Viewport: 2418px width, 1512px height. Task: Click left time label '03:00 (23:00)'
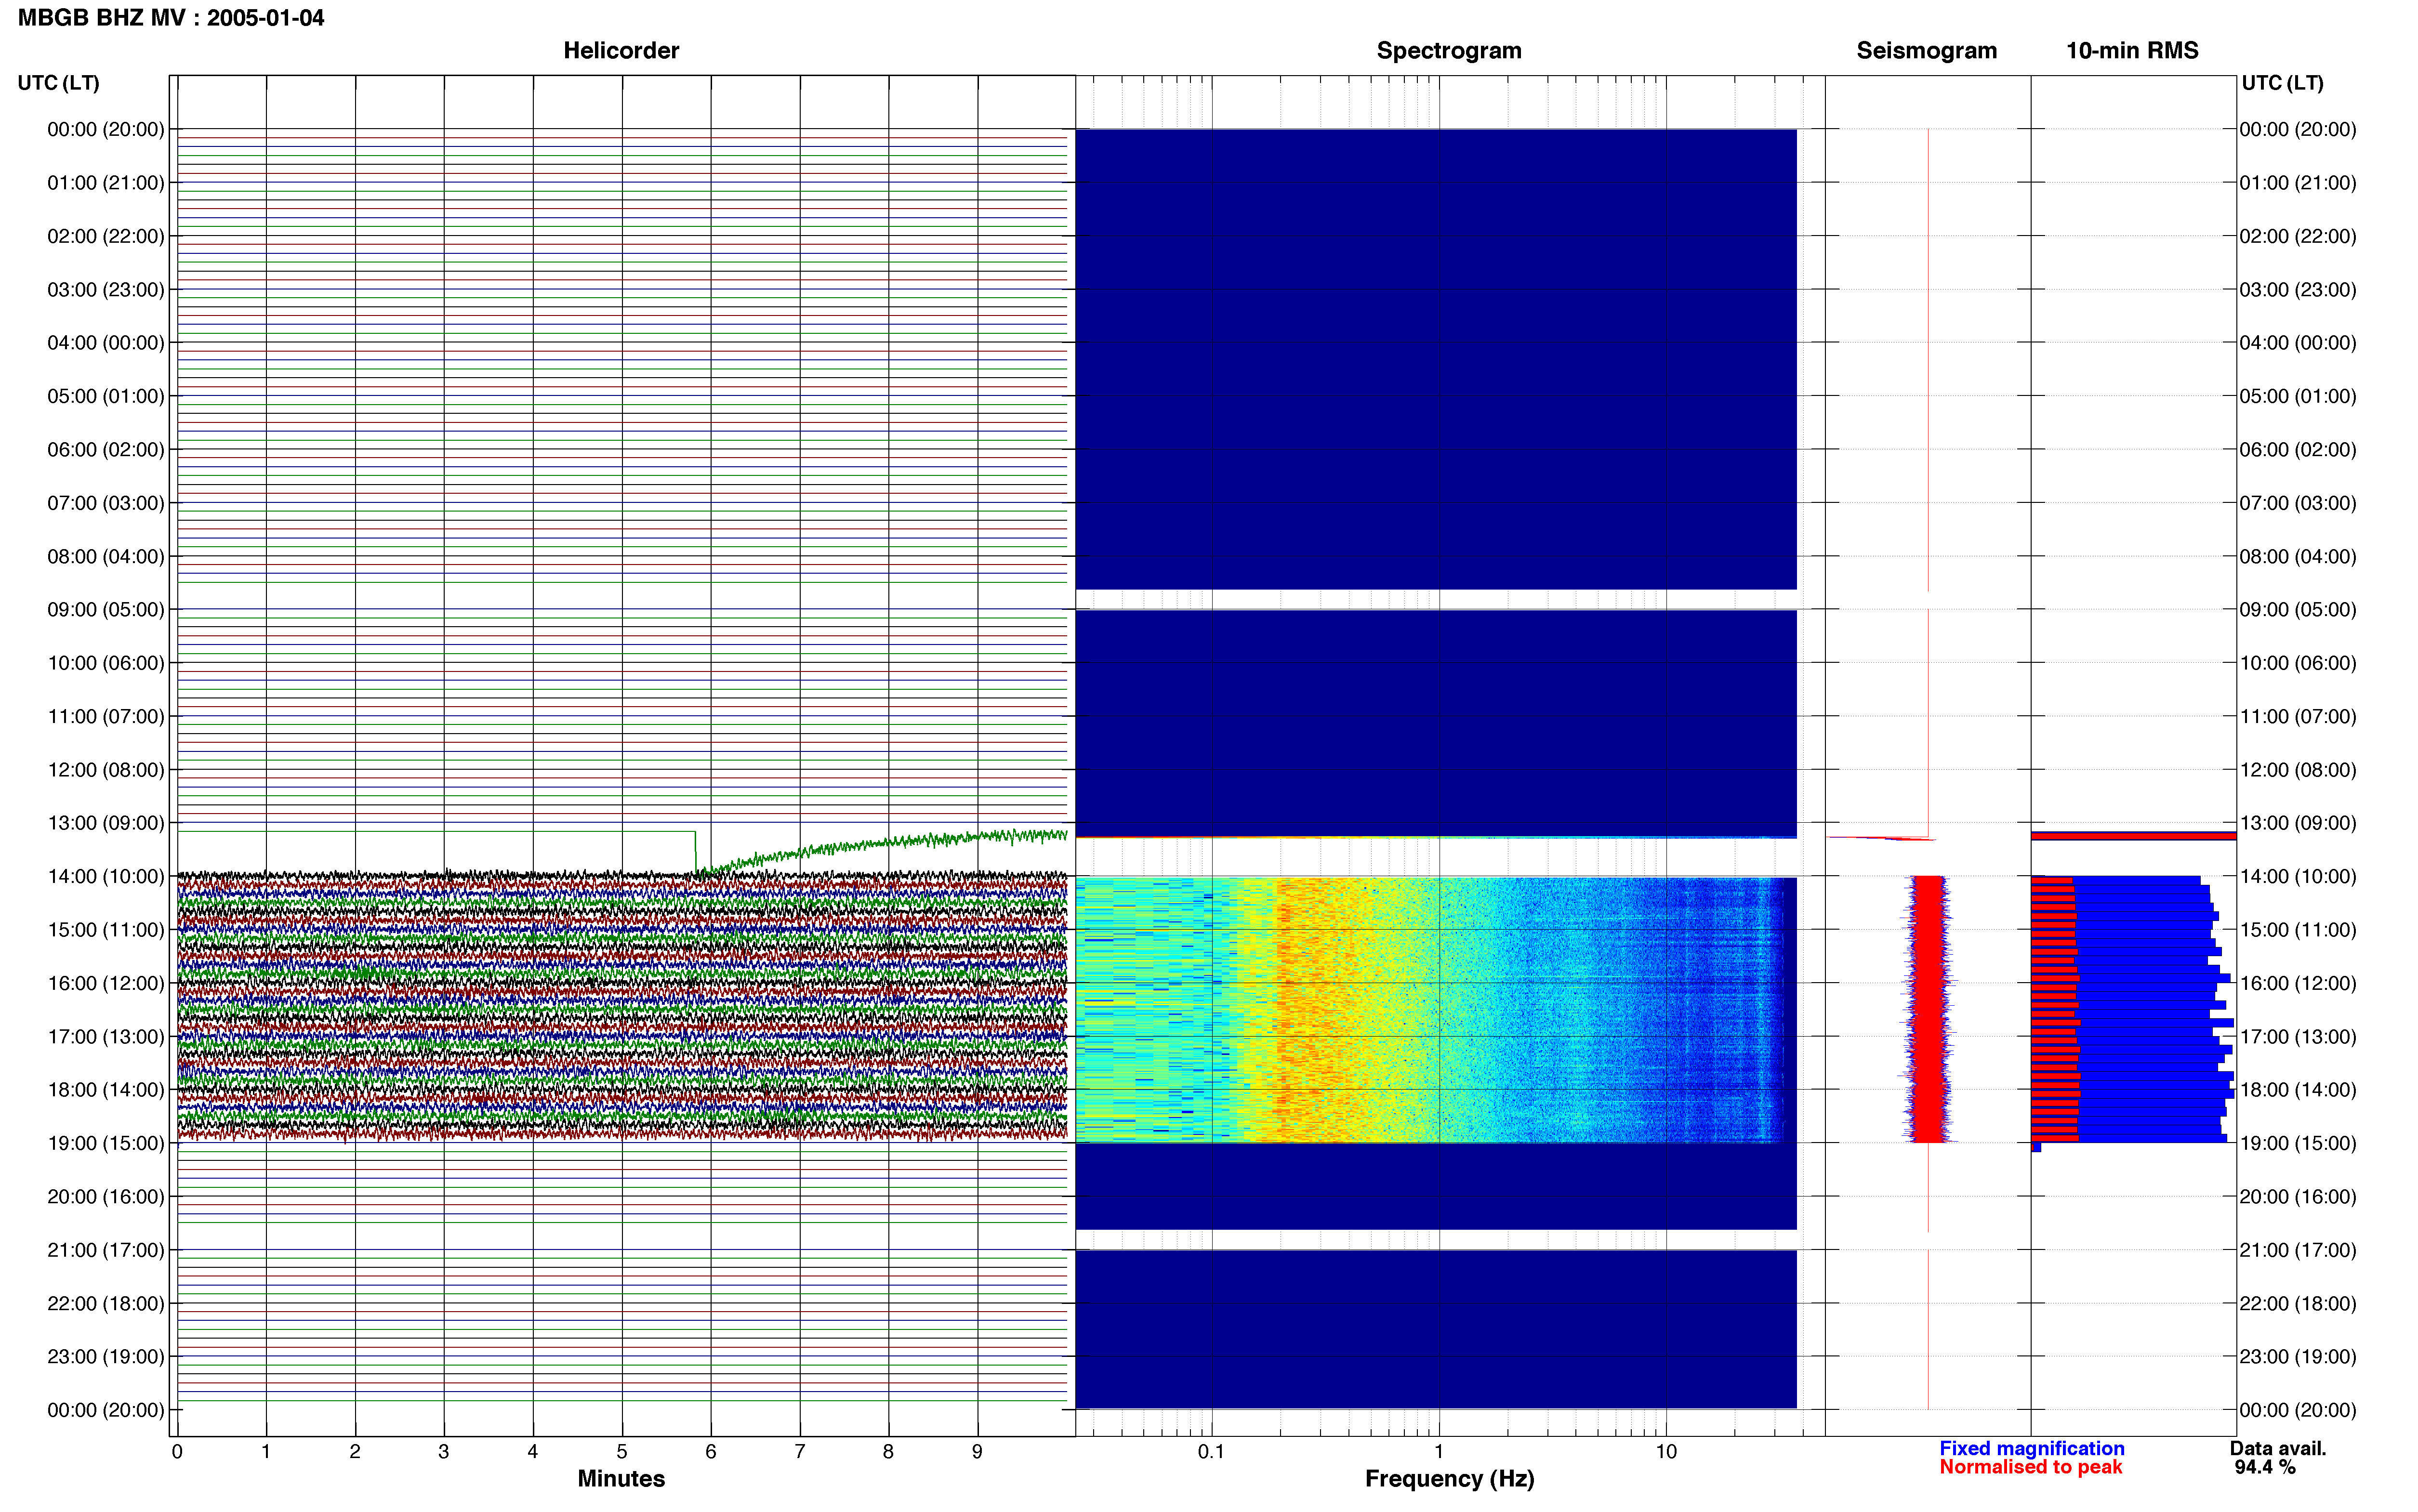106,290
